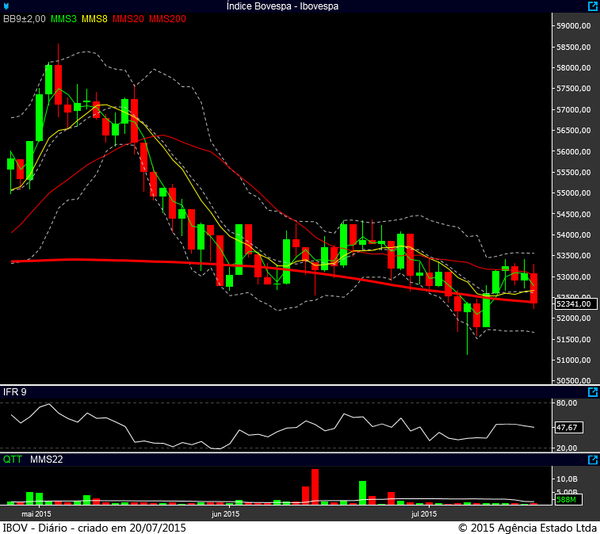Click the 59000,00 price axis label
The height and width of the screenshot is (534, 600).
click(575, 26)
